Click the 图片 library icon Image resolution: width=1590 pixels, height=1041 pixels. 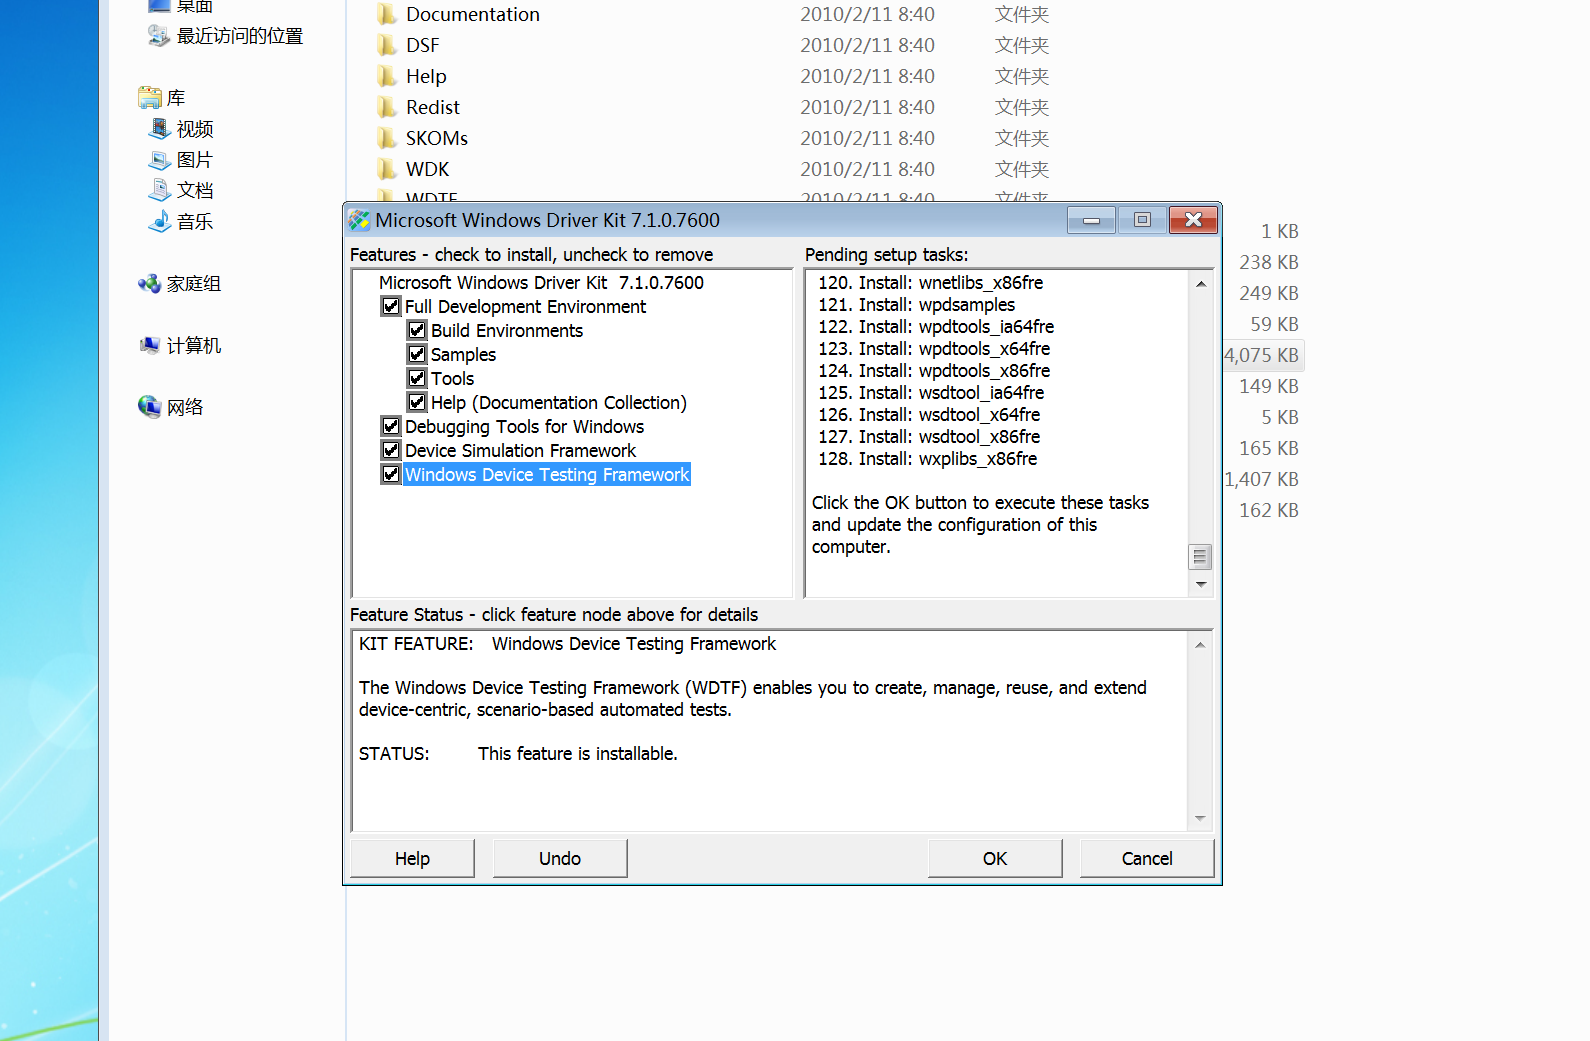pyautogui.click(x=159, y=160)
